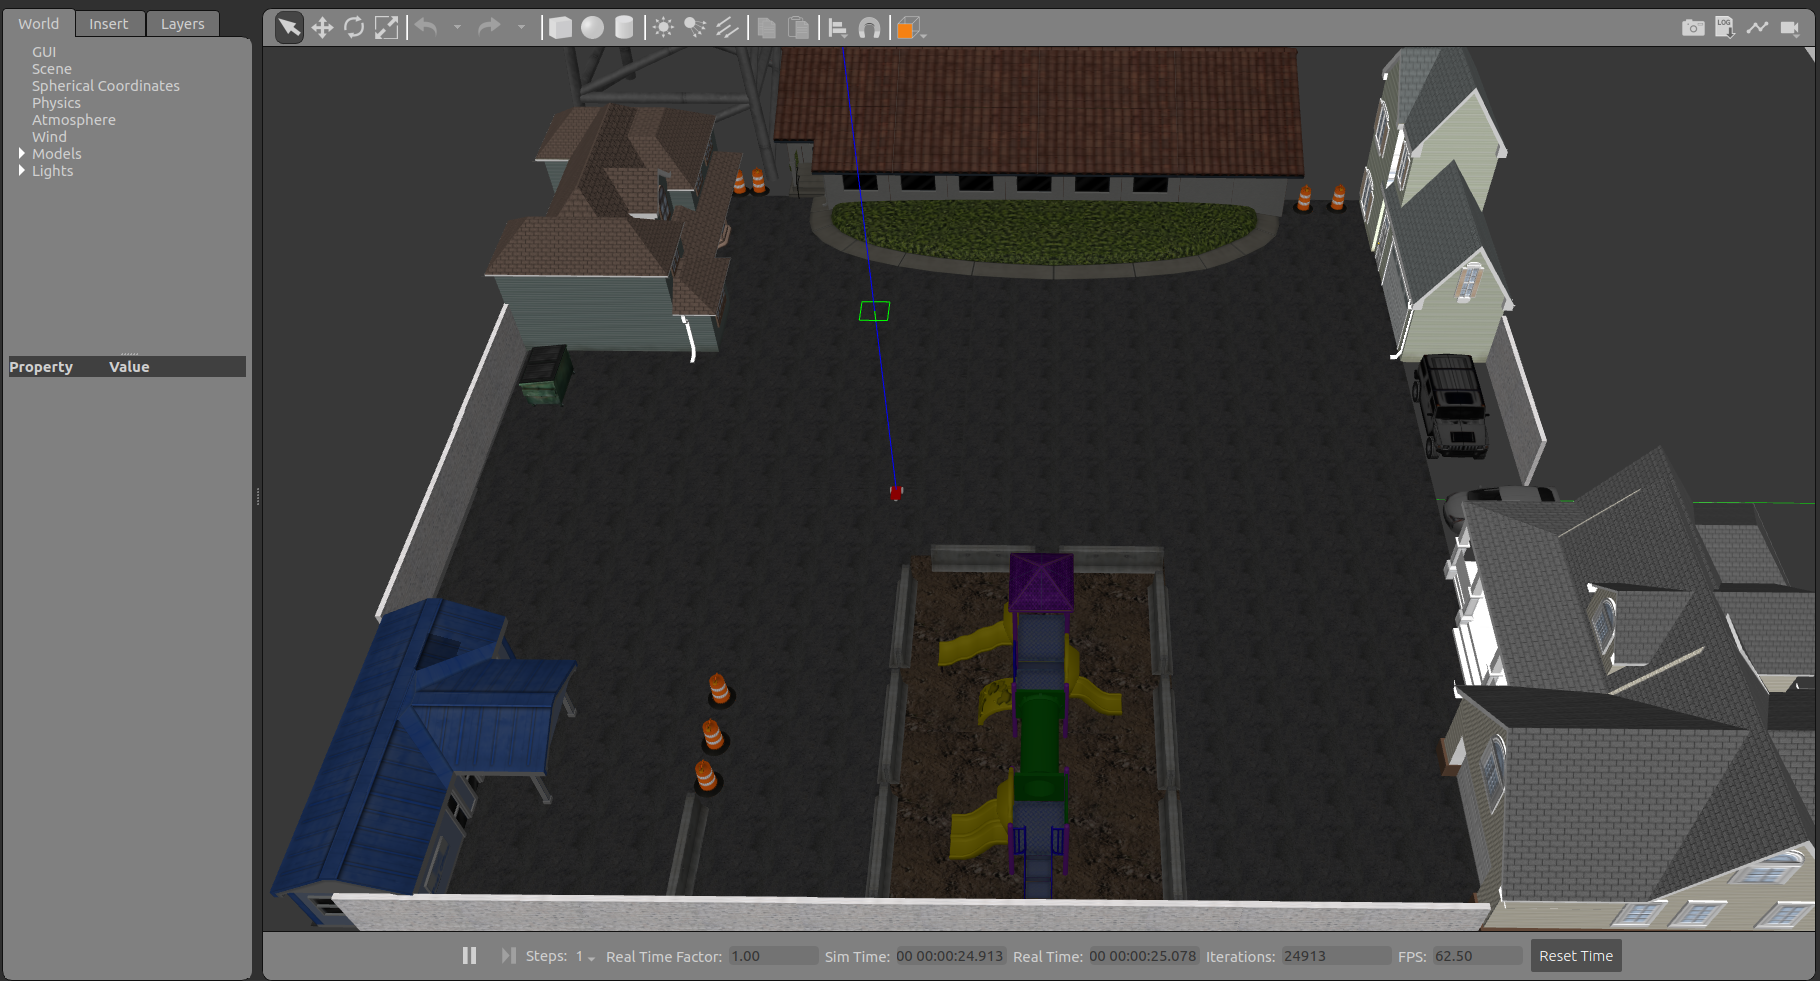This screenshot has height=981, width=1820.
Task: Switch to the World tab
Action: point(38,24)
